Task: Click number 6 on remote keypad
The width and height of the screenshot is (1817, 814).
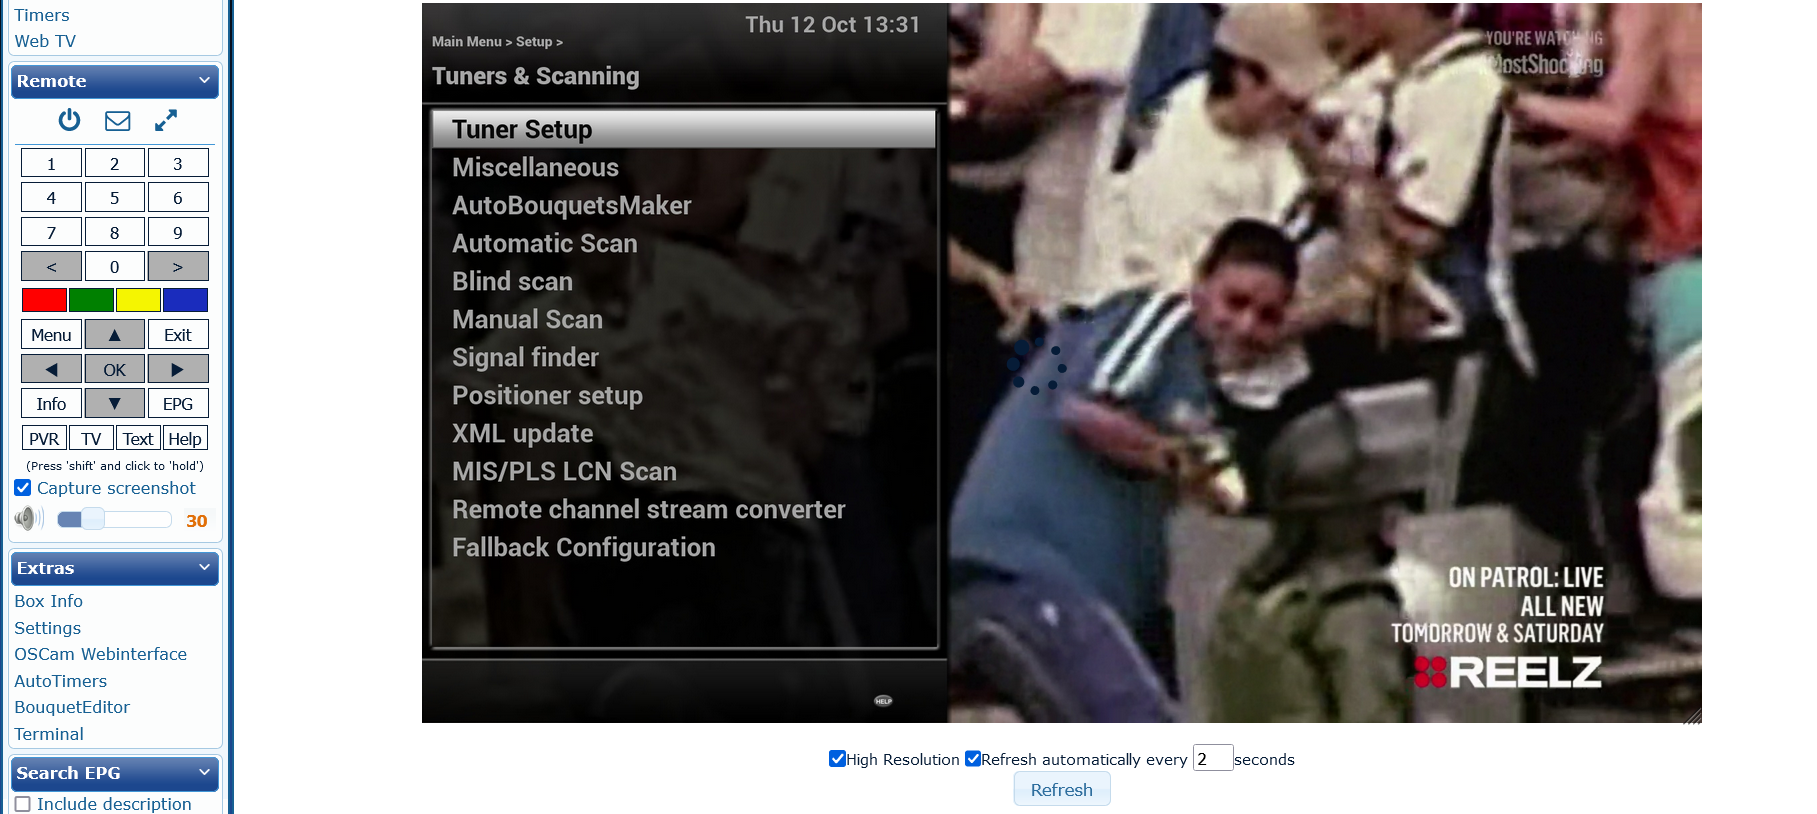Action: tap(178, 197)
